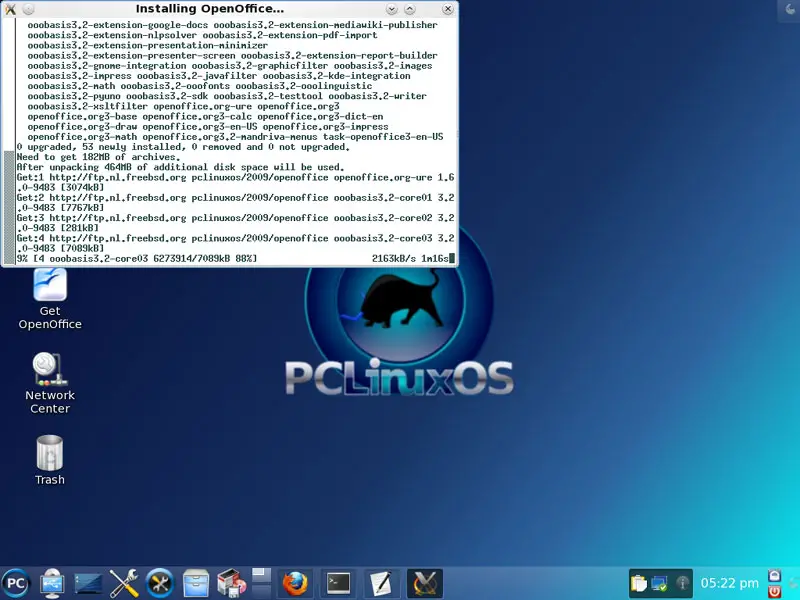Click the Plasma cashew in top-right corner
Image resolution: width=800 pixels, height=600 pixels.
point(789,10)
